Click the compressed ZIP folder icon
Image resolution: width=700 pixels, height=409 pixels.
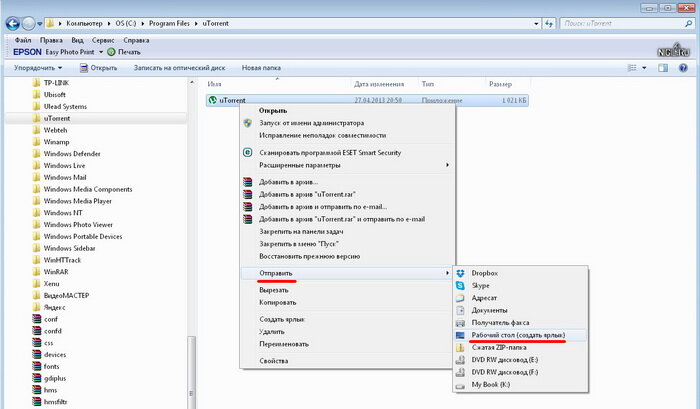[x=460, y=347]
